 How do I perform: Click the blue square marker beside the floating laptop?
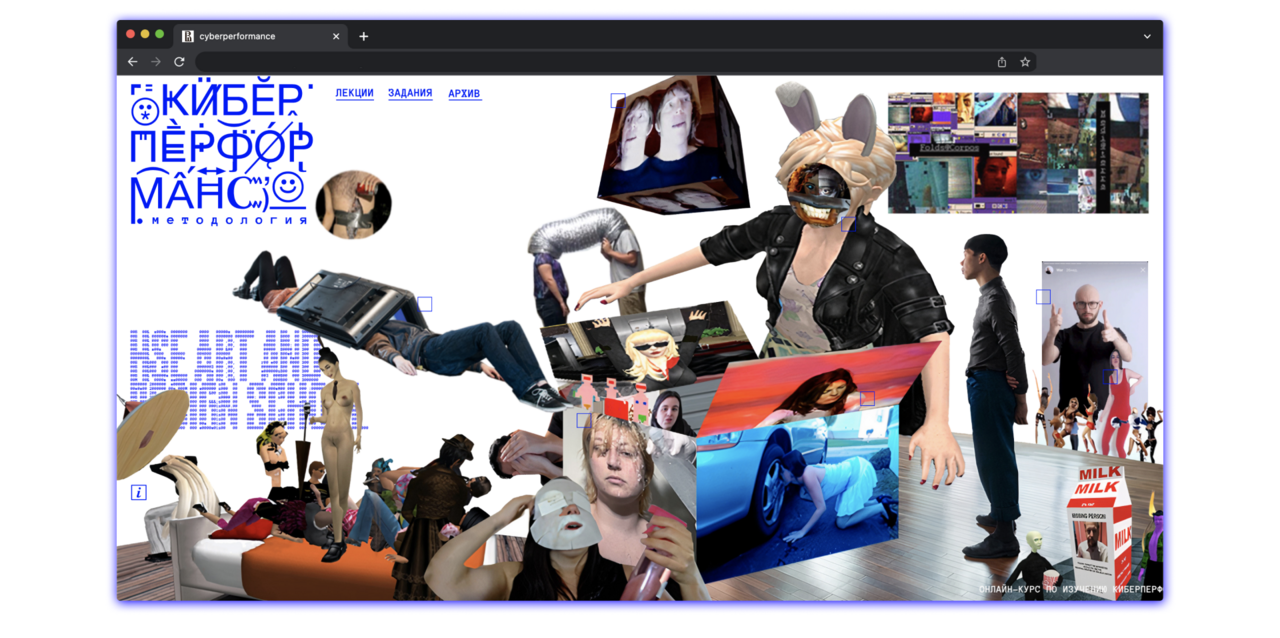coord(425,304)
